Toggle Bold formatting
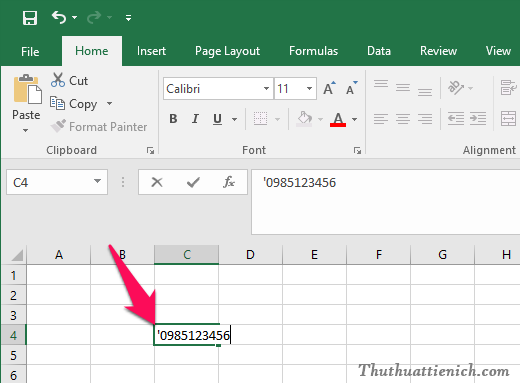 tap(173, 119)
